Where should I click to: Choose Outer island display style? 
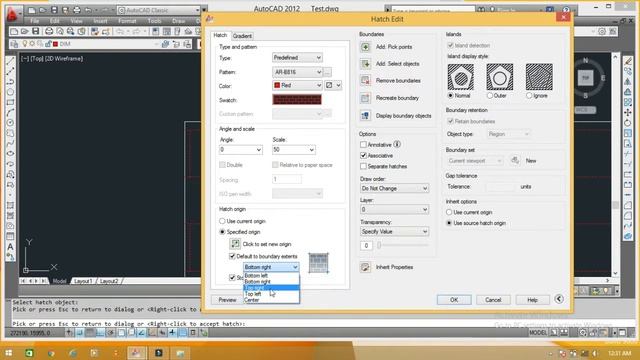pyautogui.click(x=490, y=96)
